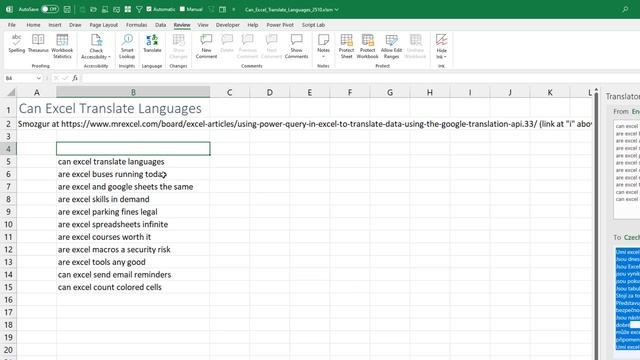Show Workbook Statistics
The width and height of the screenshot is (640, 360).
point(62,46)
